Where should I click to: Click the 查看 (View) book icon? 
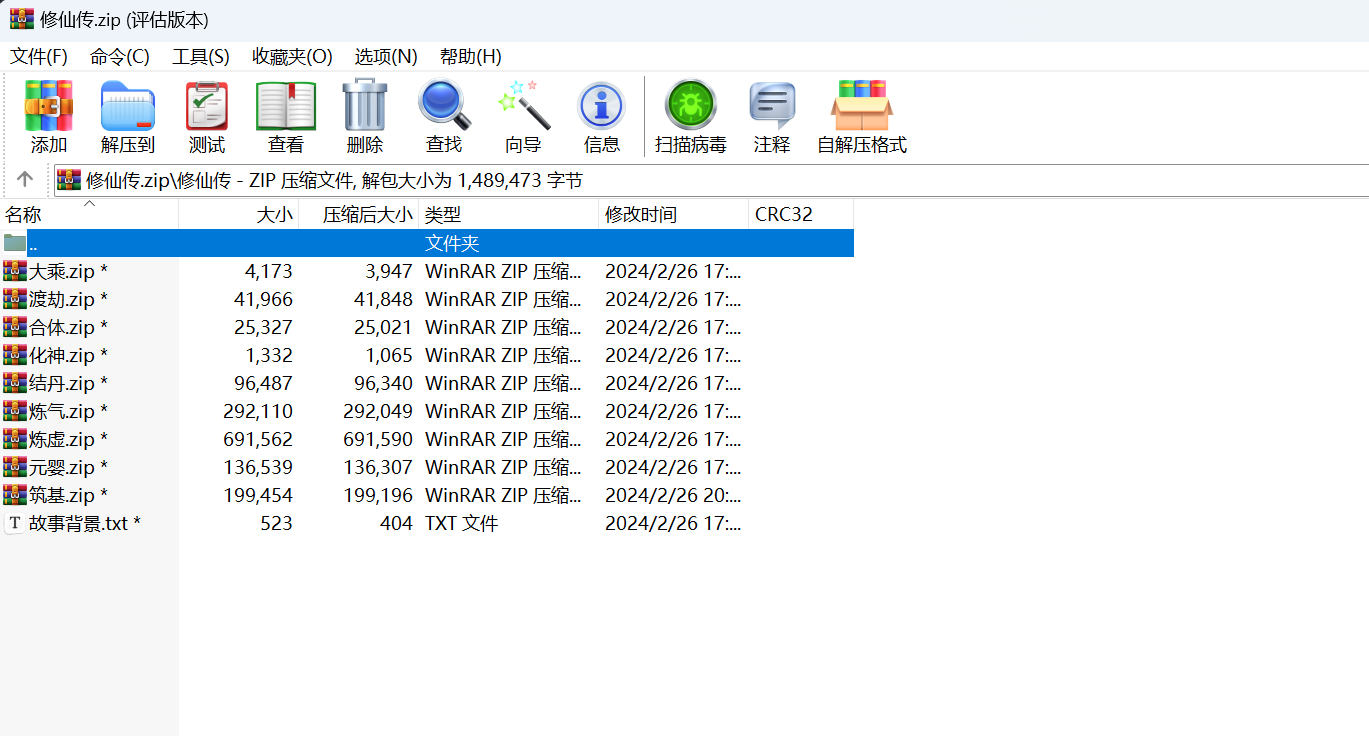[286, 106]
